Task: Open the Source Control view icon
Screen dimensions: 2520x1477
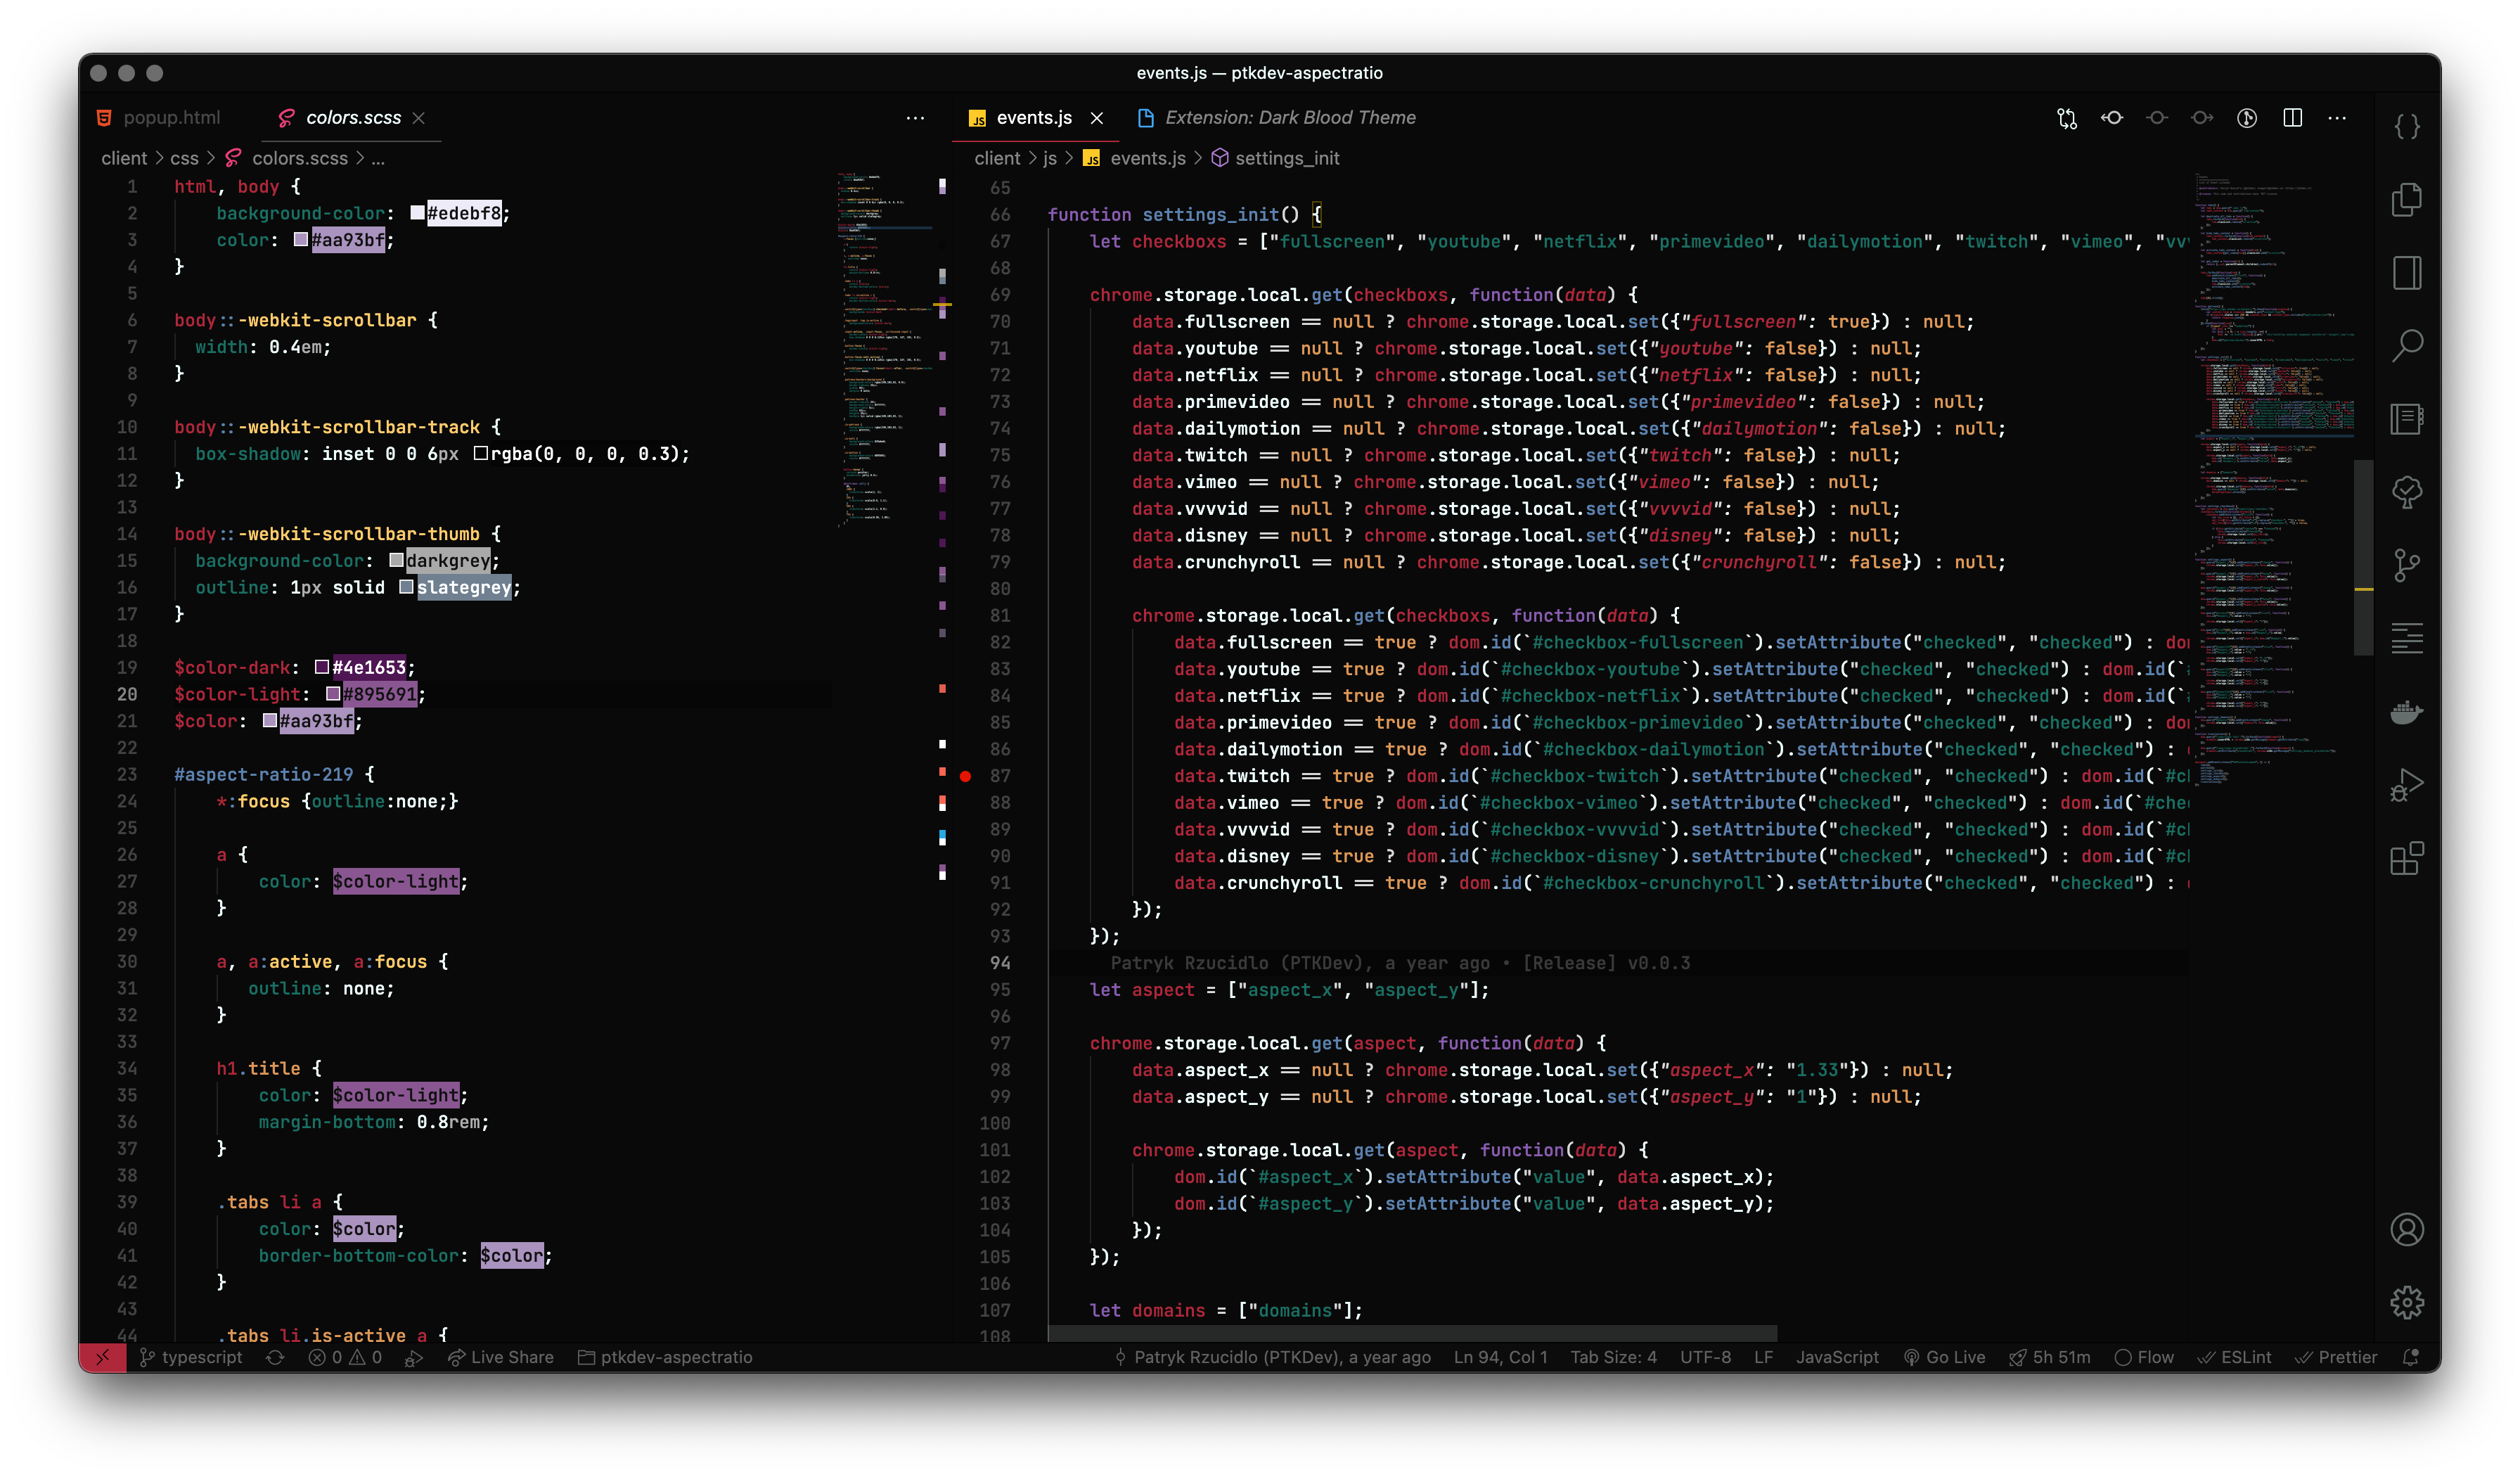Action: click(2407, 565)
